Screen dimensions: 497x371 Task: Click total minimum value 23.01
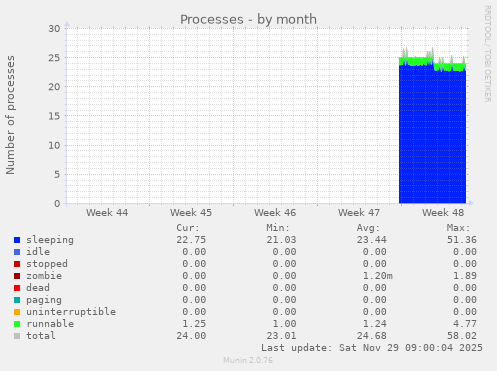coord(281,336)
